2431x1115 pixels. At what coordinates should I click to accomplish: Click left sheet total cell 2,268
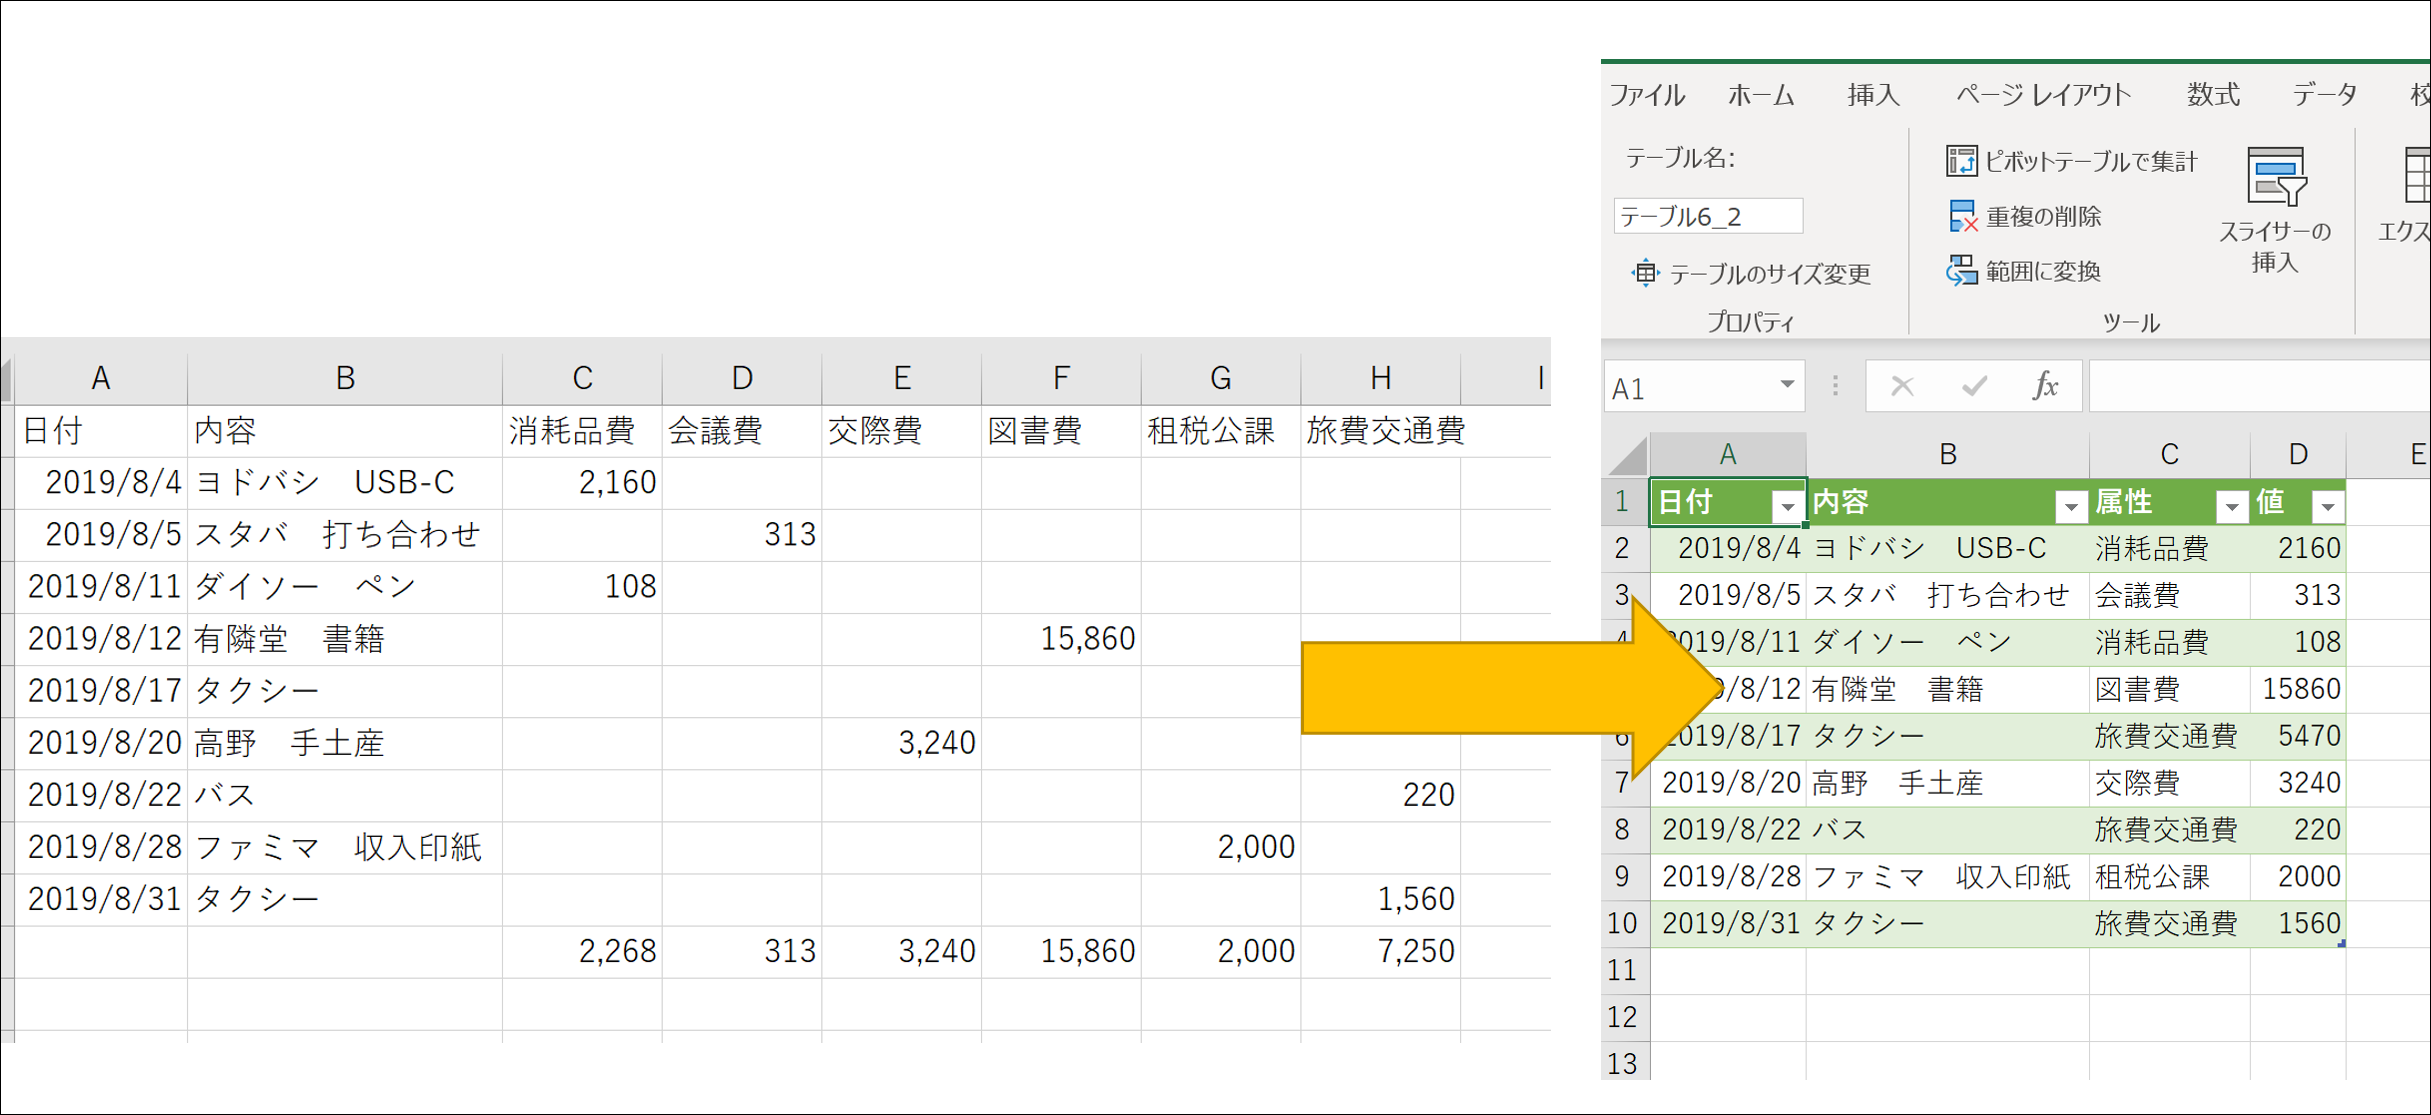tap(582, 951)
